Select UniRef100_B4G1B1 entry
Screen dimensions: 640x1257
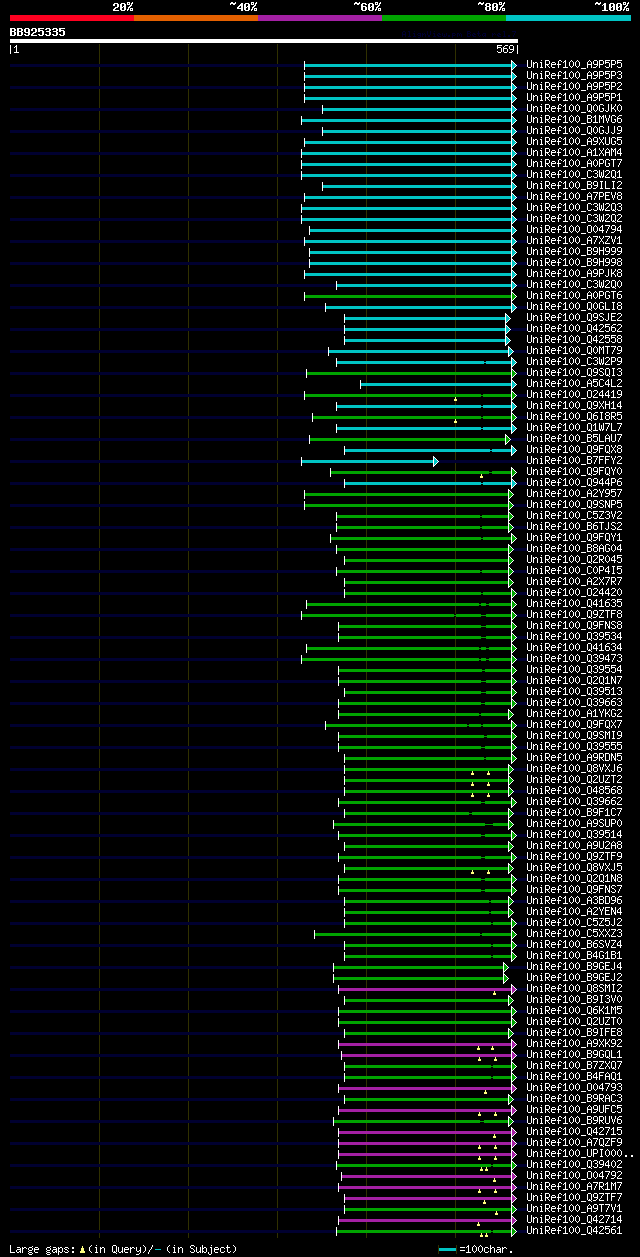tap(573, 955)
